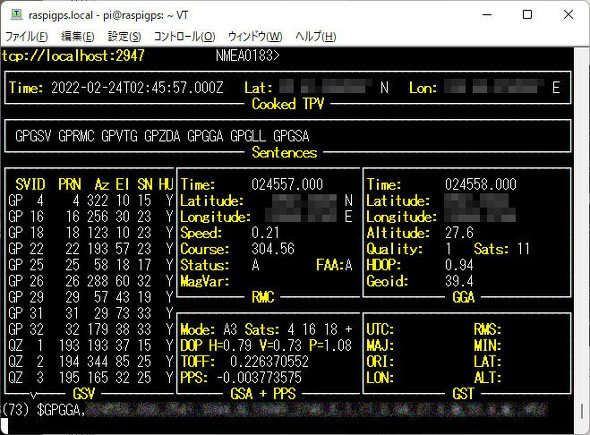Open the 編集(E) menu

click(x=78, y=37)
